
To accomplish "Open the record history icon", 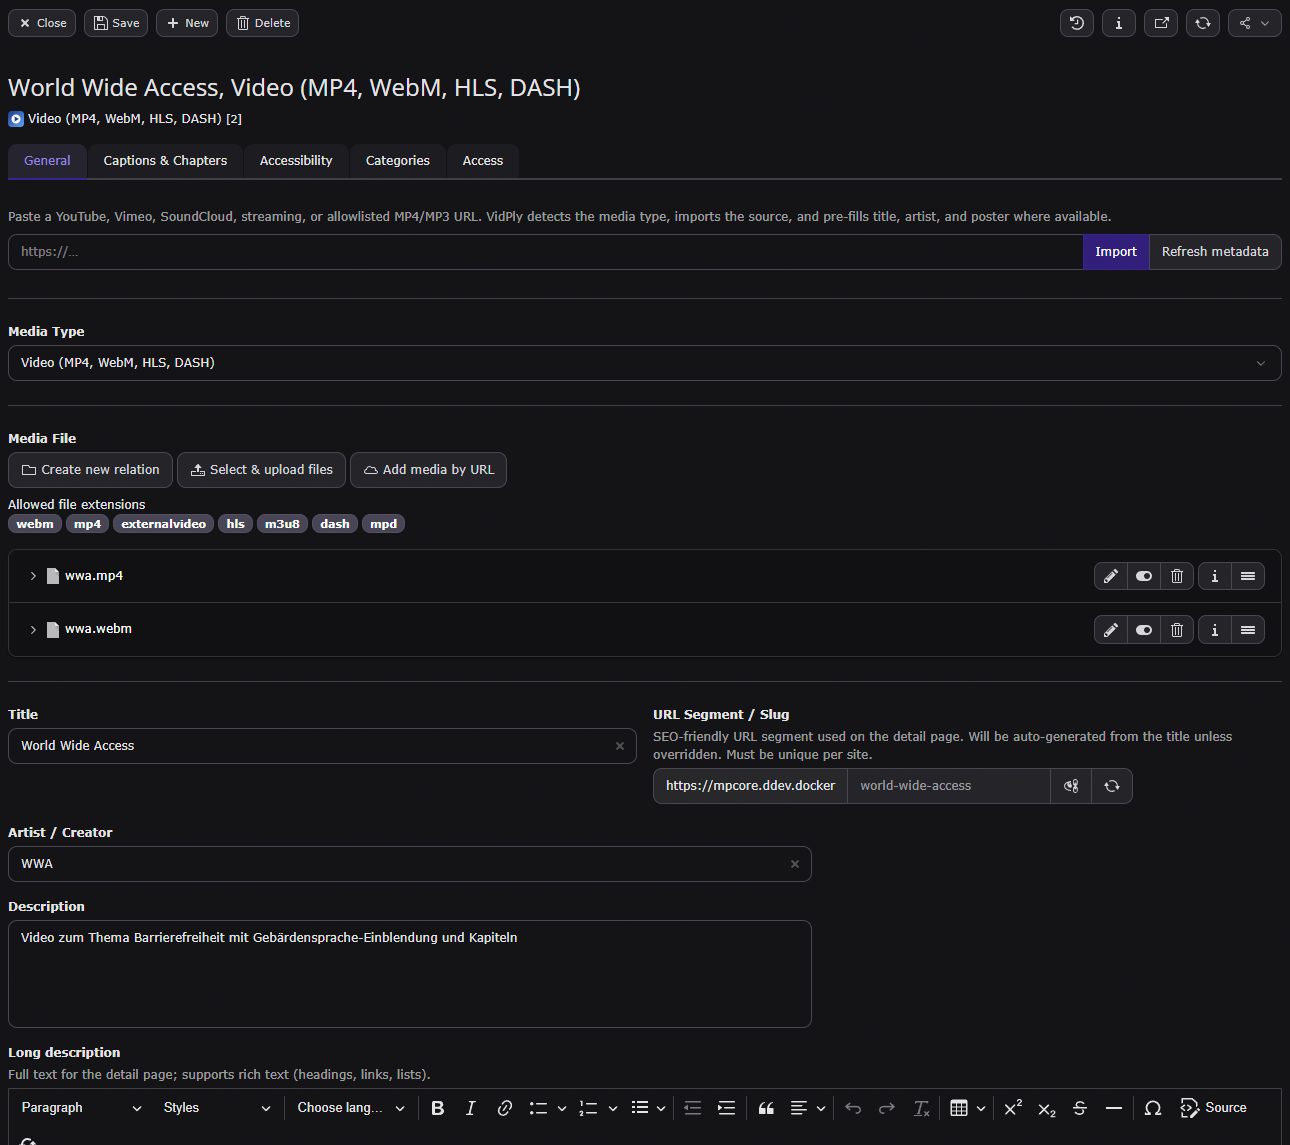I will (x=1077, y=23).
